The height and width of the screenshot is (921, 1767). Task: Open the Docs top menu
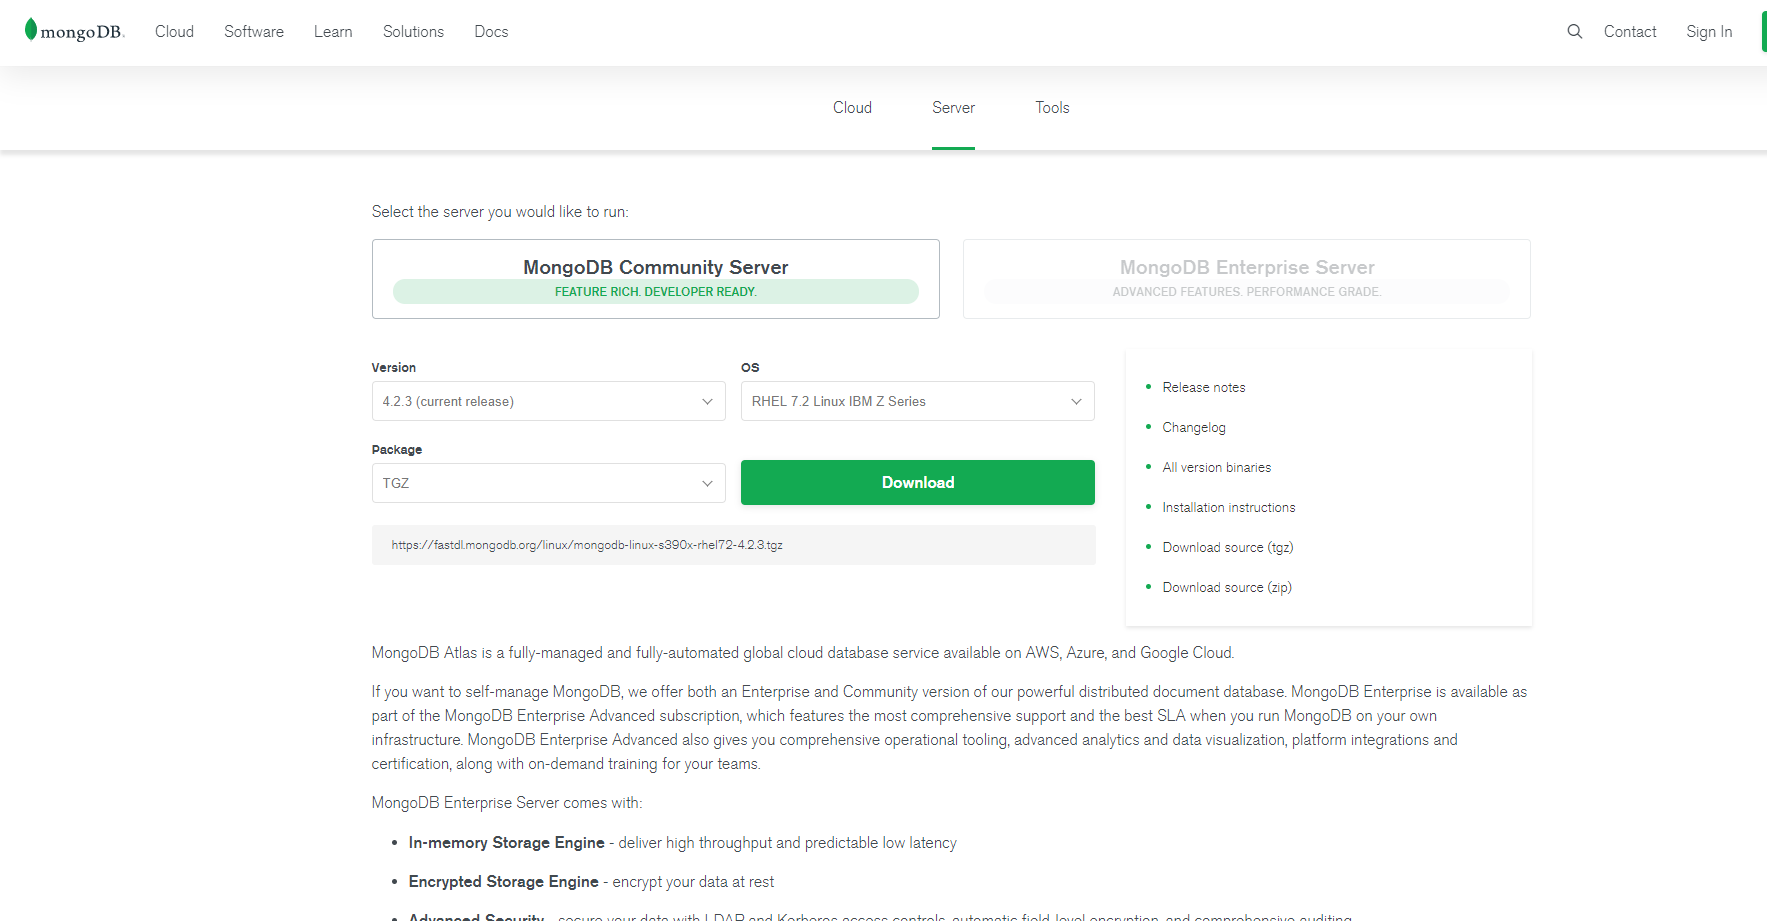pyautogui.click(x=491, y=32)
